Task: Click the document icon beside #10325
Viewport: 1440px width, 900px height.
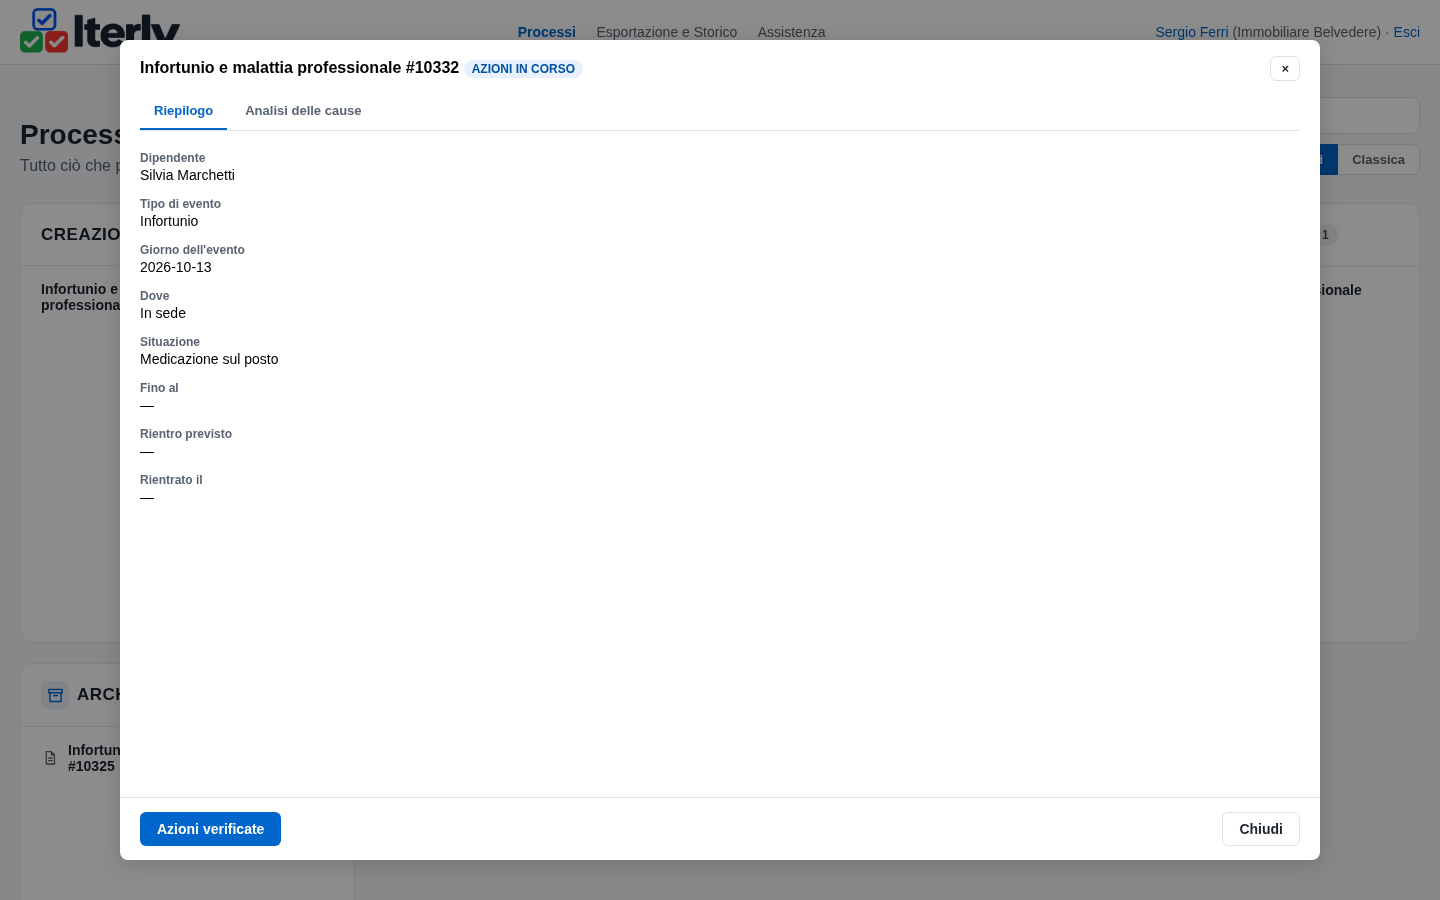Action: 50,758
